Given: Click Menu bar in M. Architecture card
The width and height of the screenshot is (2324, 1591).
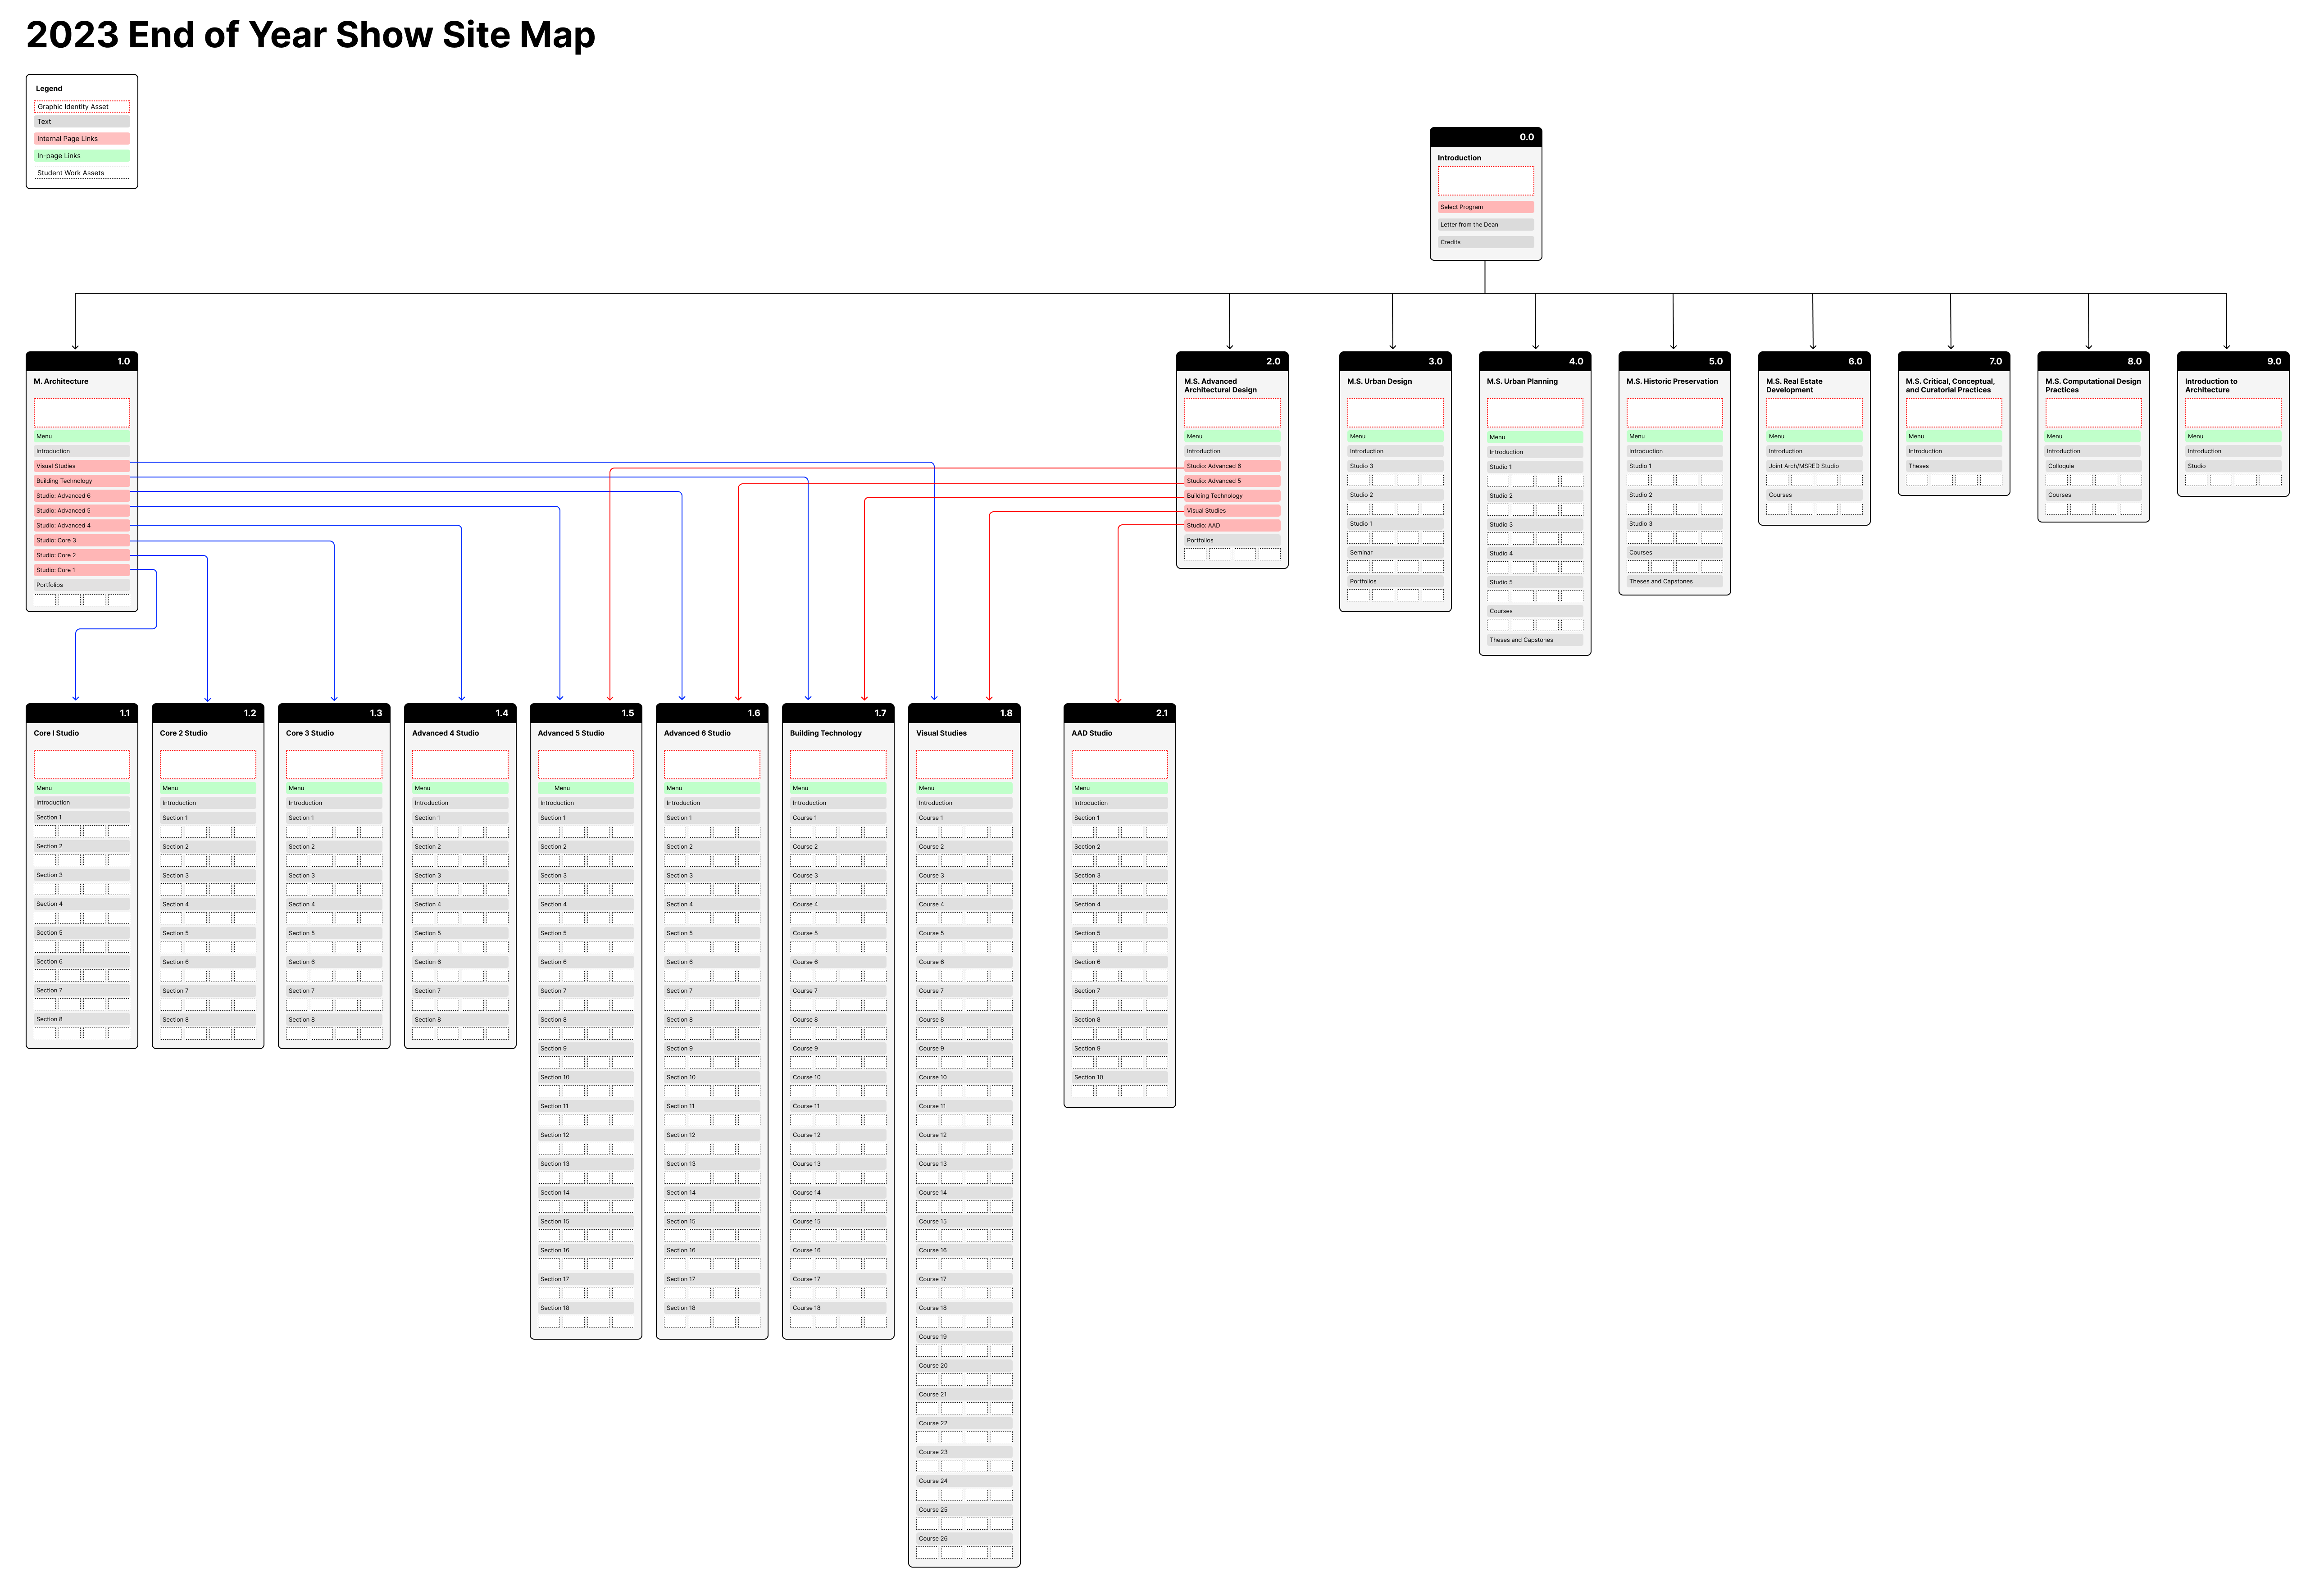Looking at the screenshot, I should [81, 436].
